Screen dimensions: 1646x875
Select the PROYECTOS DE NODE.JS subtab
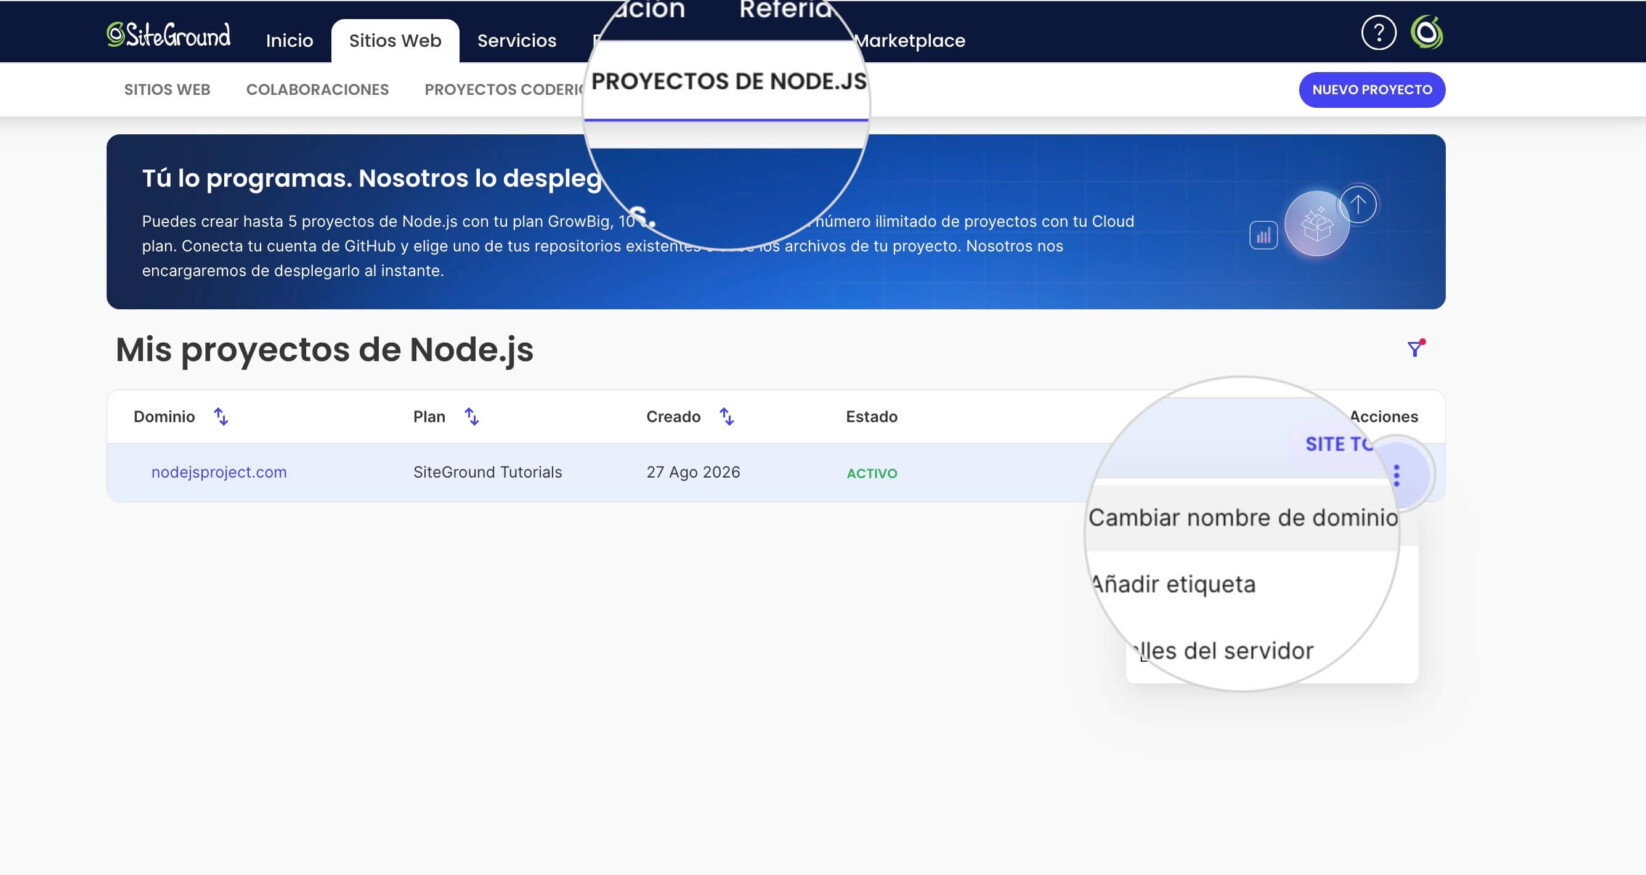coord(728,82)
